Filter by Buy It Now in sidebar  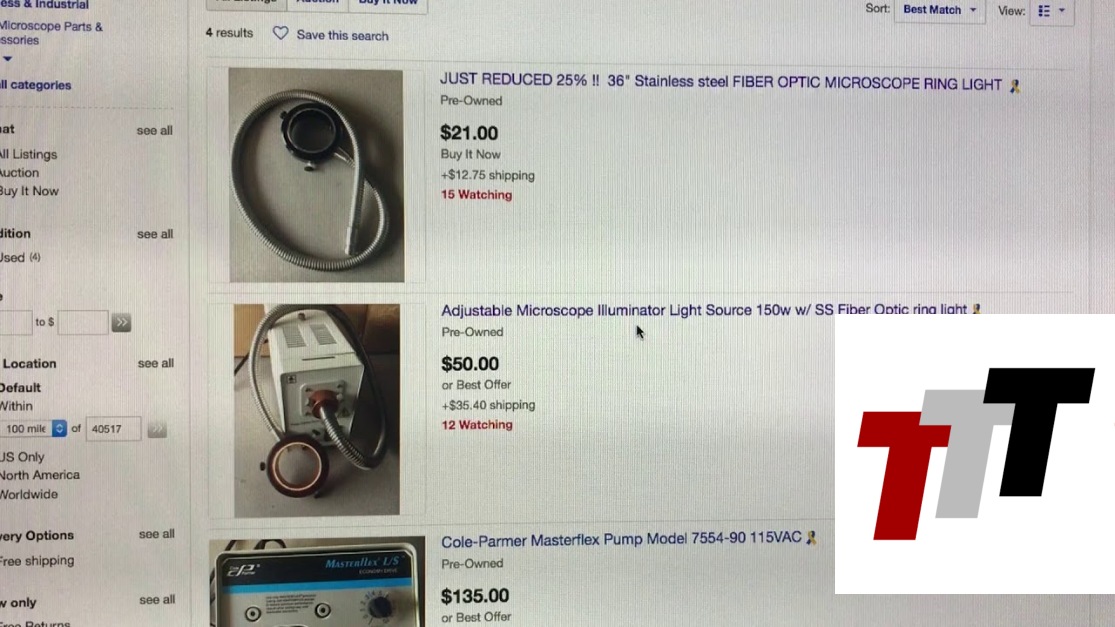29,191
